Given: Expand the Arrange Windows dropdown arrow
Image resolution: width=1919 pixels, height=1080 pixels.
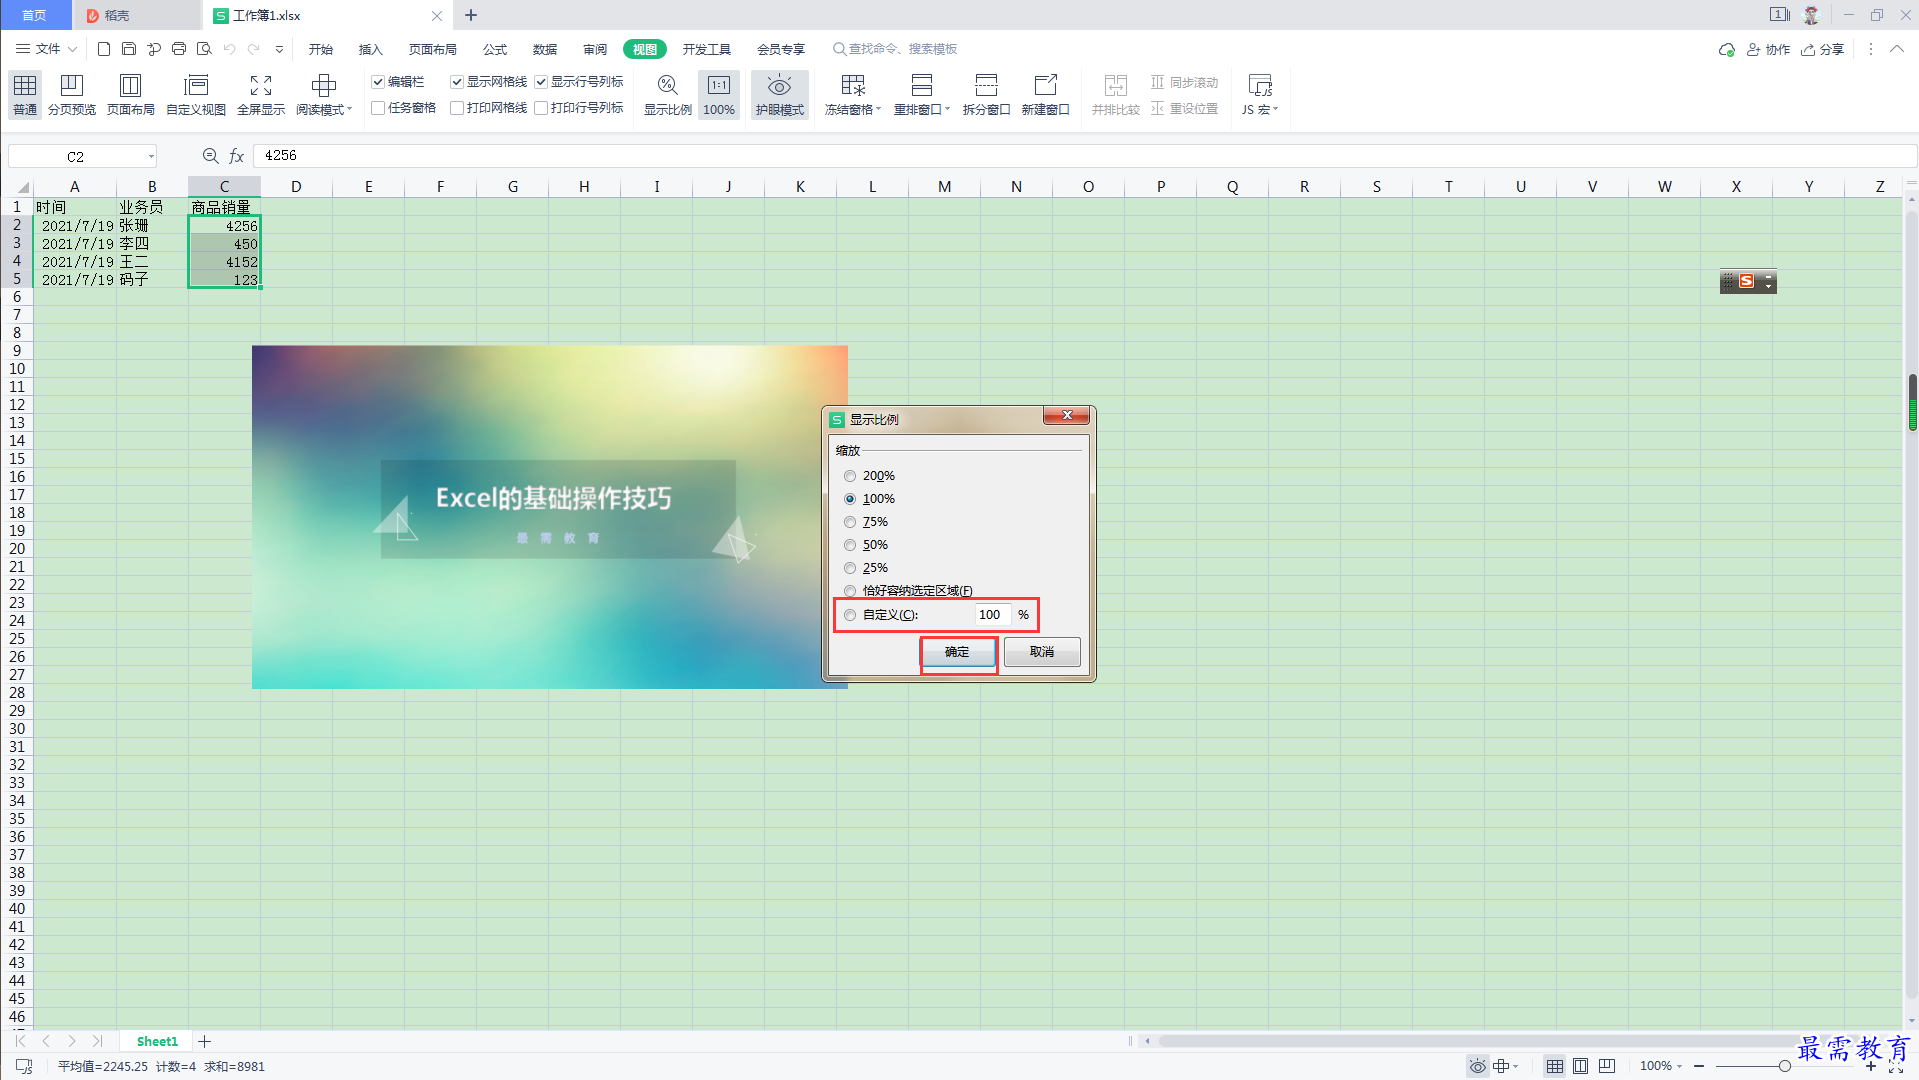Looking at the screenshot, I should point(948,110).
